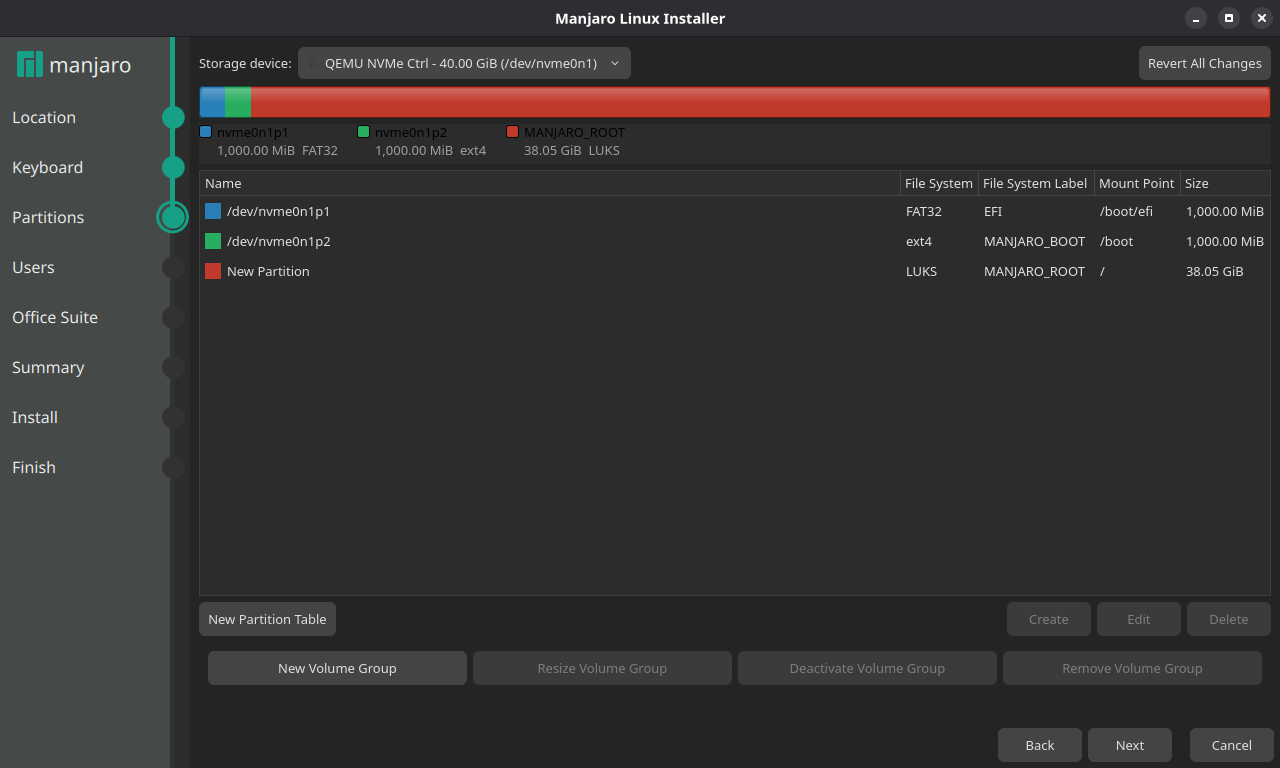Click the green icon of /dev/nvme0n1p2 row
This screenshot has width=1280, height=768.
point(213,241)
